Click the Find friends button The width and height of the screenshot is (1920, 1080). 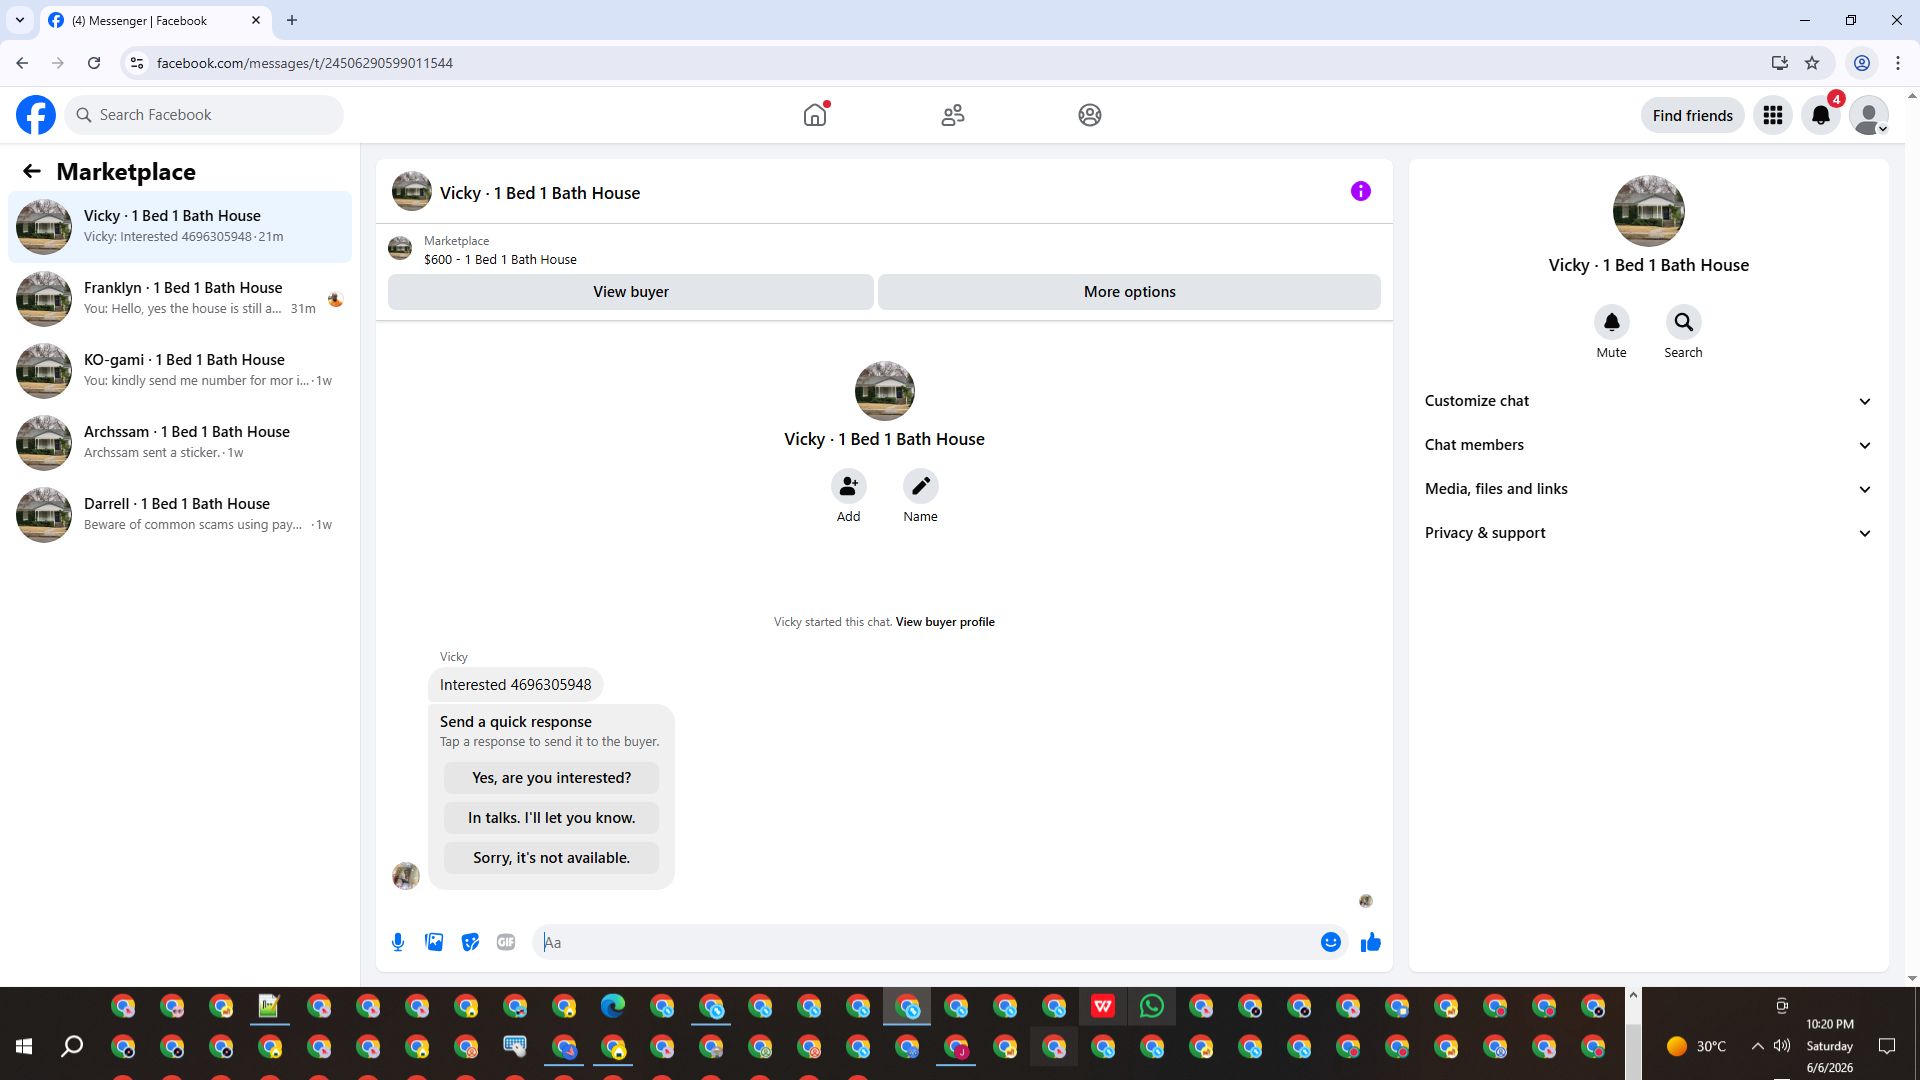[1693, 115]
